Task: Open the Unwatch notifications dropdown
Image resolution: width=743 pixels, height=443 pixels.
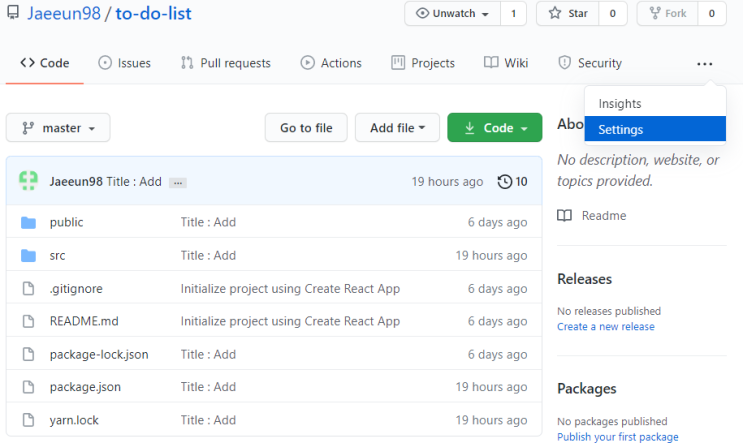Action: click(452, 14)
